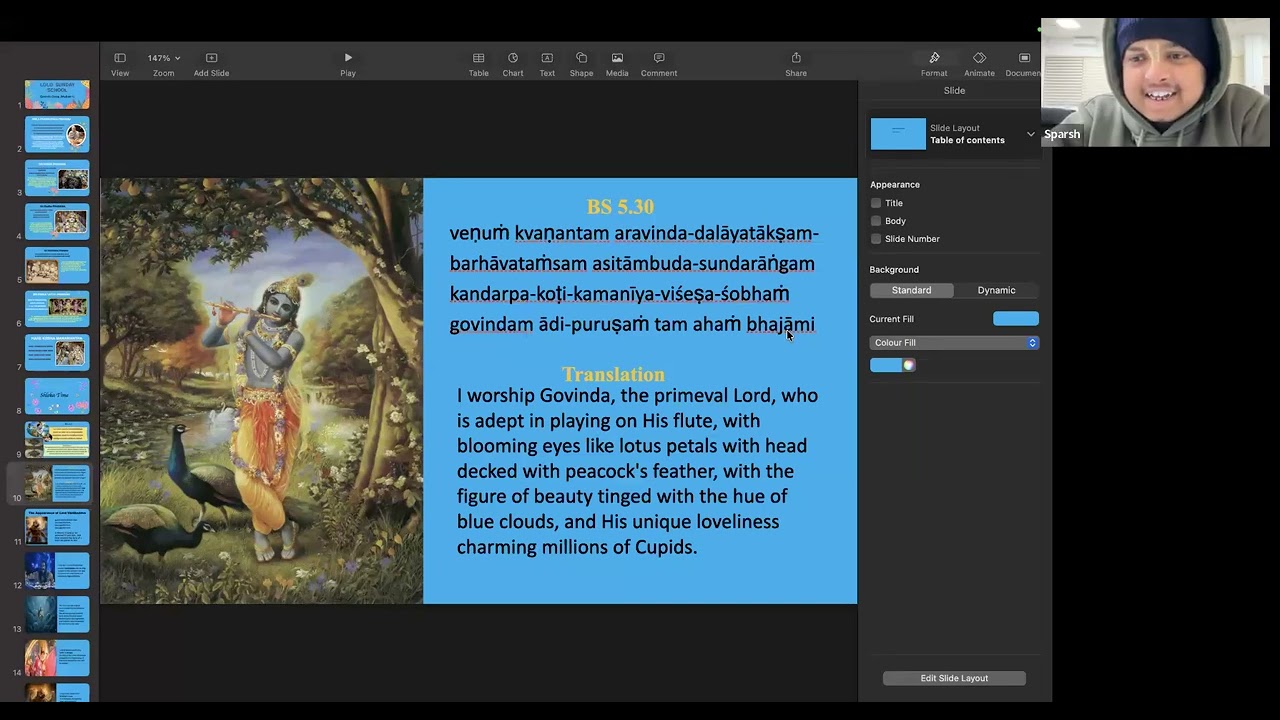
Task: Enable the Title checkbox
Action: [x=876, y=203]
